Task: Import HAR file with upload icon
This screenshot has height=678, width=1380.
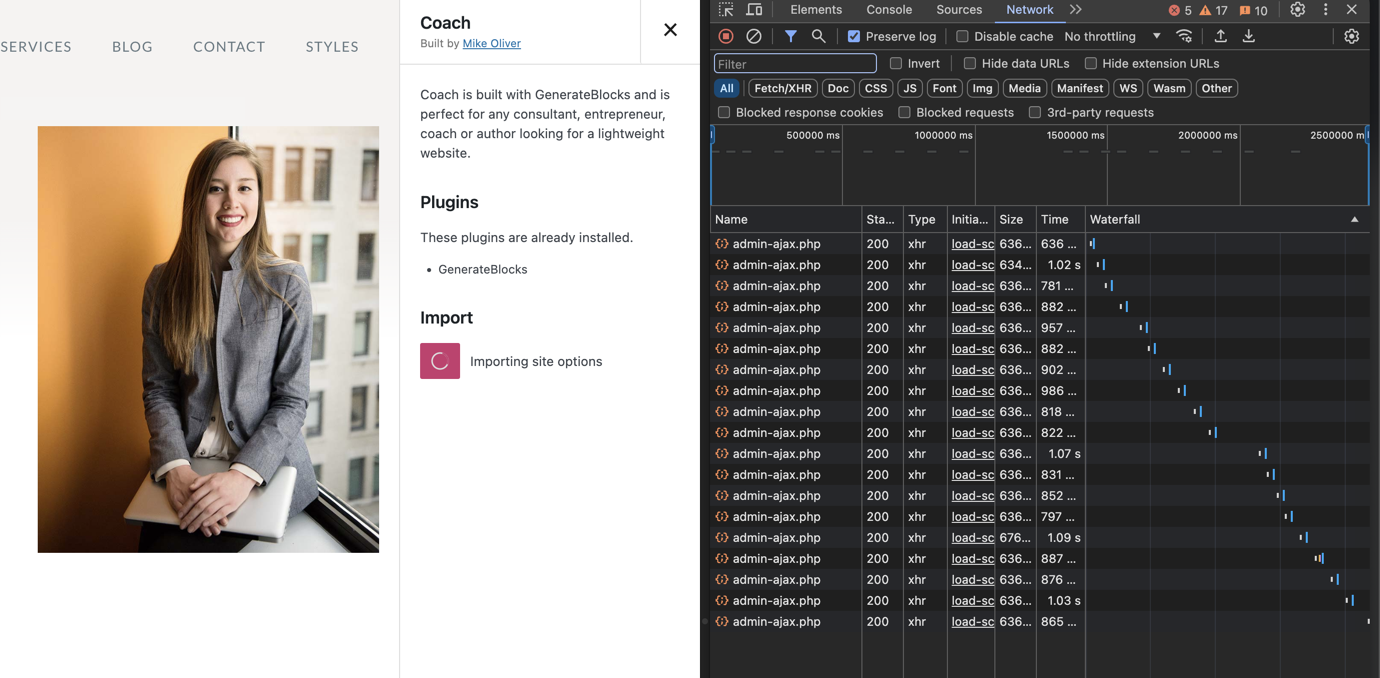Action: pyautogui.click(x=1220, y=36)
